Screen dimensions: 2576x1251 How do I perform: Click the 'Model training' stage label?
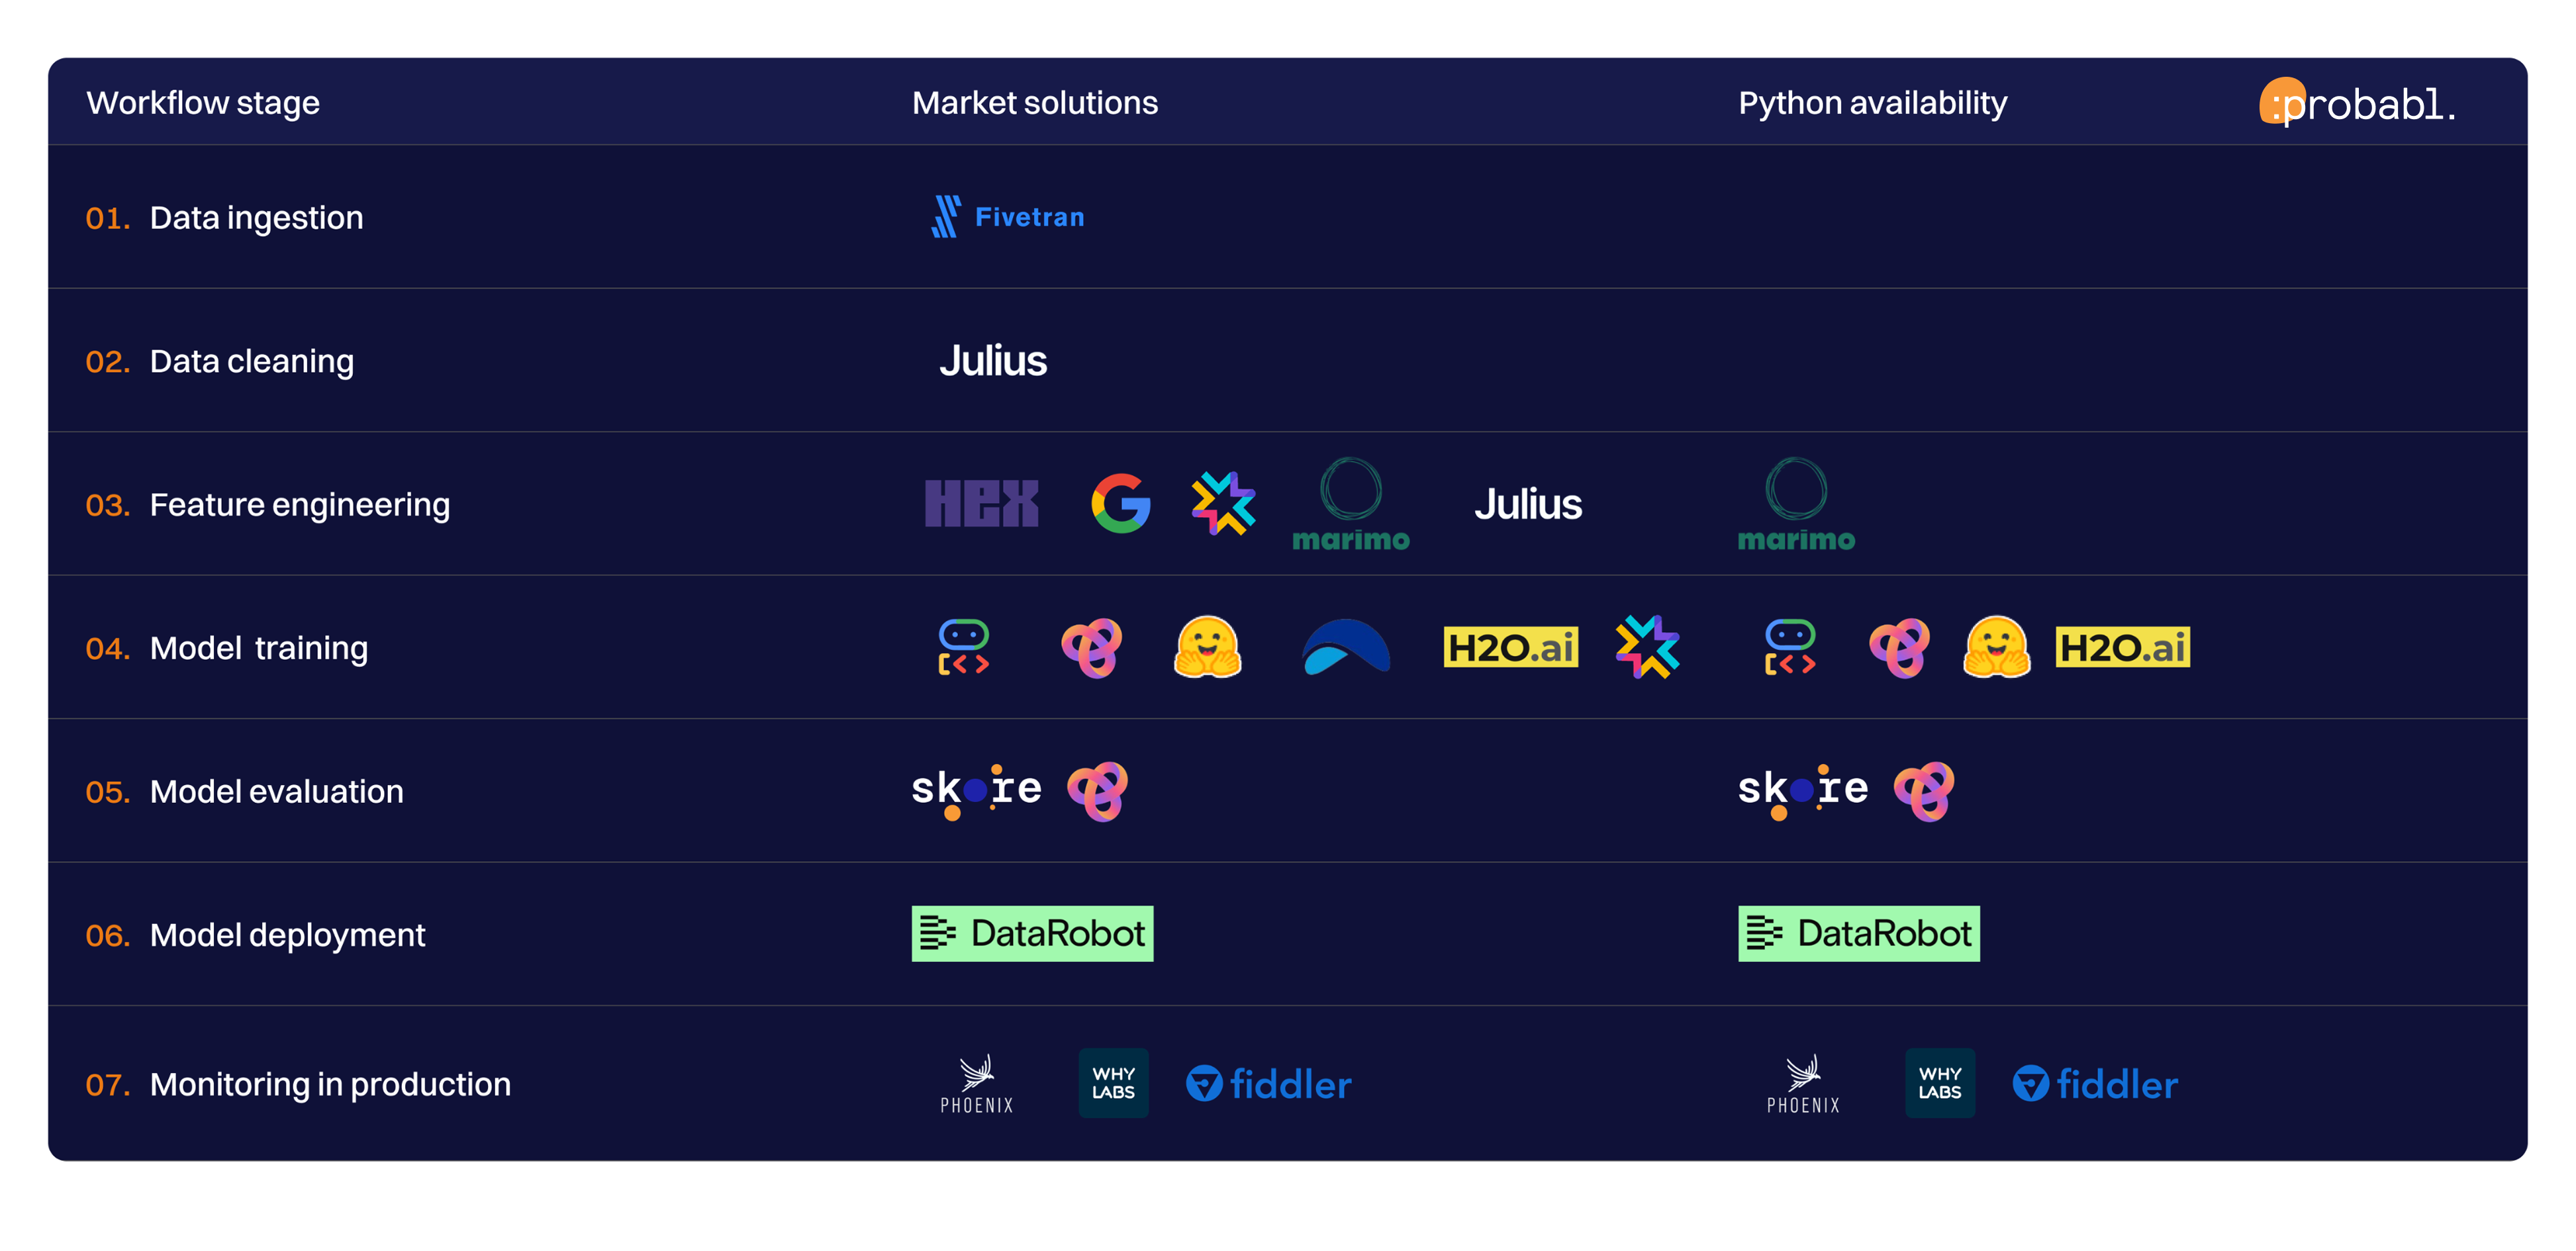click(x=259, y=648)
